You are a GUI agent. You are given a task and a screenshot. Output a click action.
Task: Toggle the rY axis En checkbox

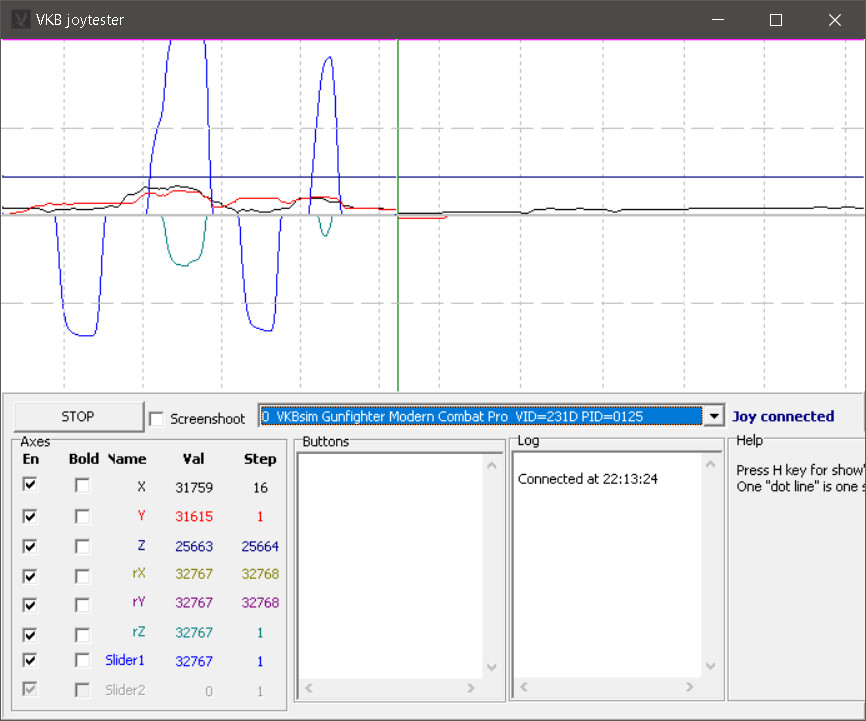pos(30,604)
